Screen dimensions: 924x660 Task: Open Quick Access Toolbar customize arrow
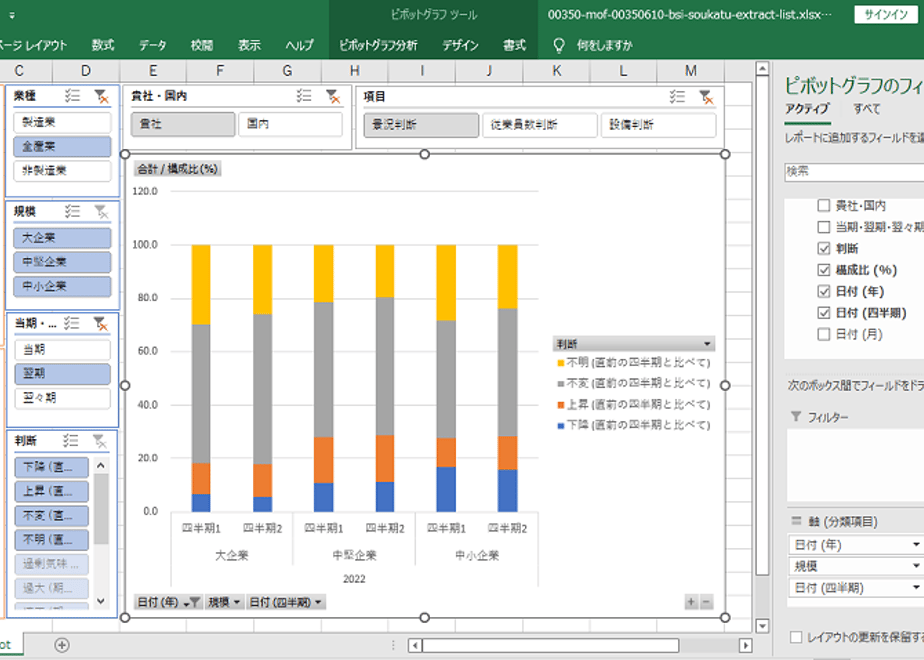click(x=12, y=15)
